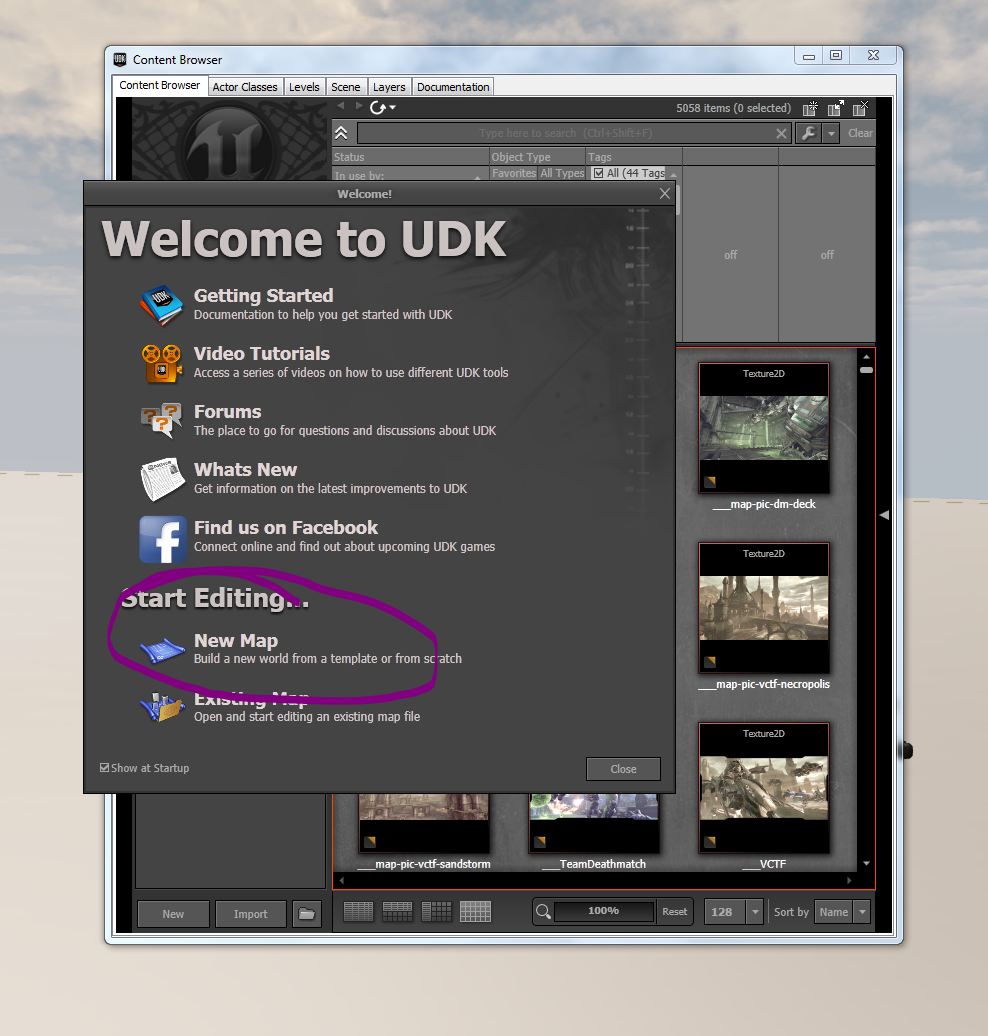Viewport: 988px width, 1036px height.
Task: Click scroll down arrow of asset view
Action: coord(866,864)
